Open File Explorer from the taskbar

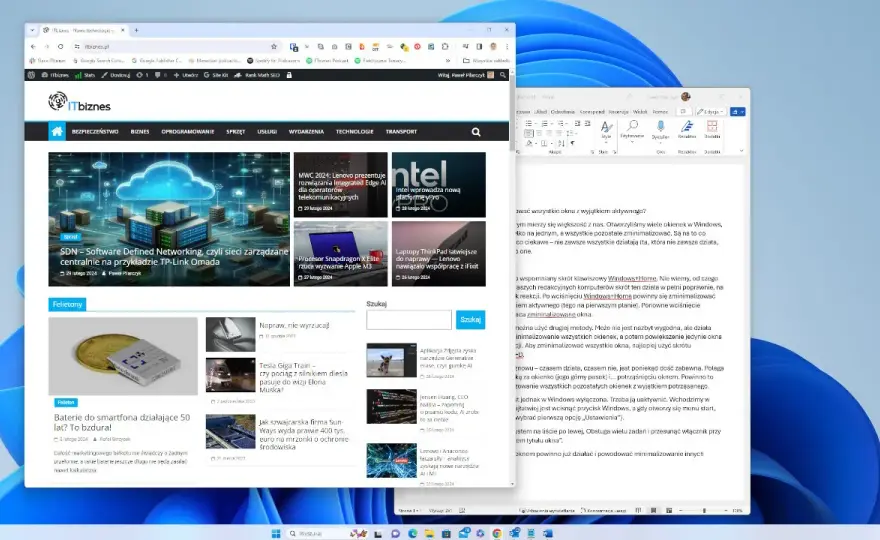coord(429,533)
